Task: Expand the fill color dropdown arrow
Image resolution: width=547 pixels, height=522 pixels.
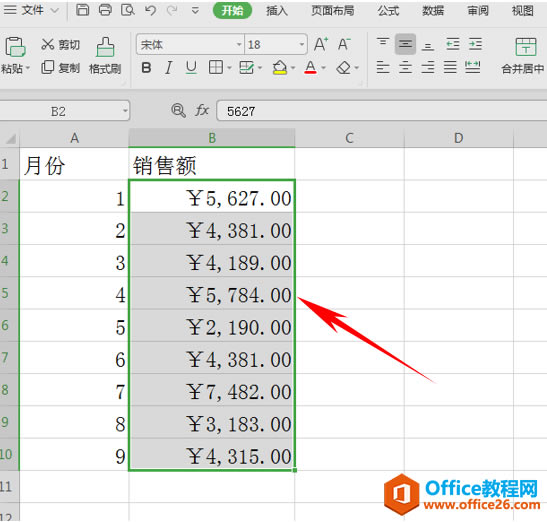Action: [293, 68]
